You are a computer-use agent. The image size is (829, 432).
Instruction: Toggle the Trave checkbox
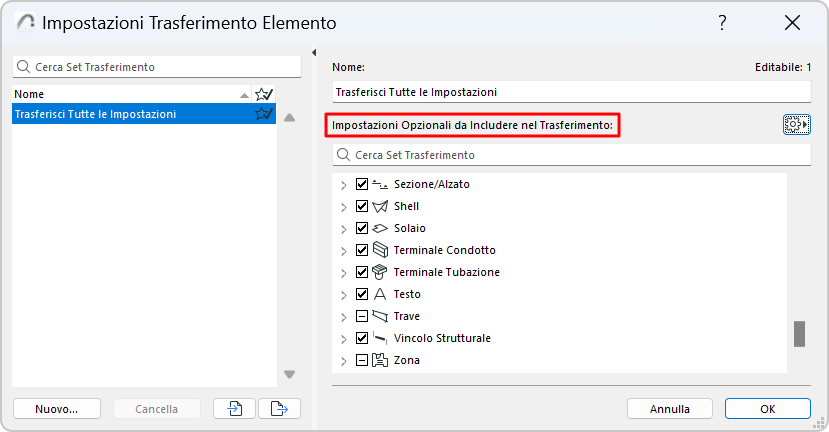(x=362, y=316)
